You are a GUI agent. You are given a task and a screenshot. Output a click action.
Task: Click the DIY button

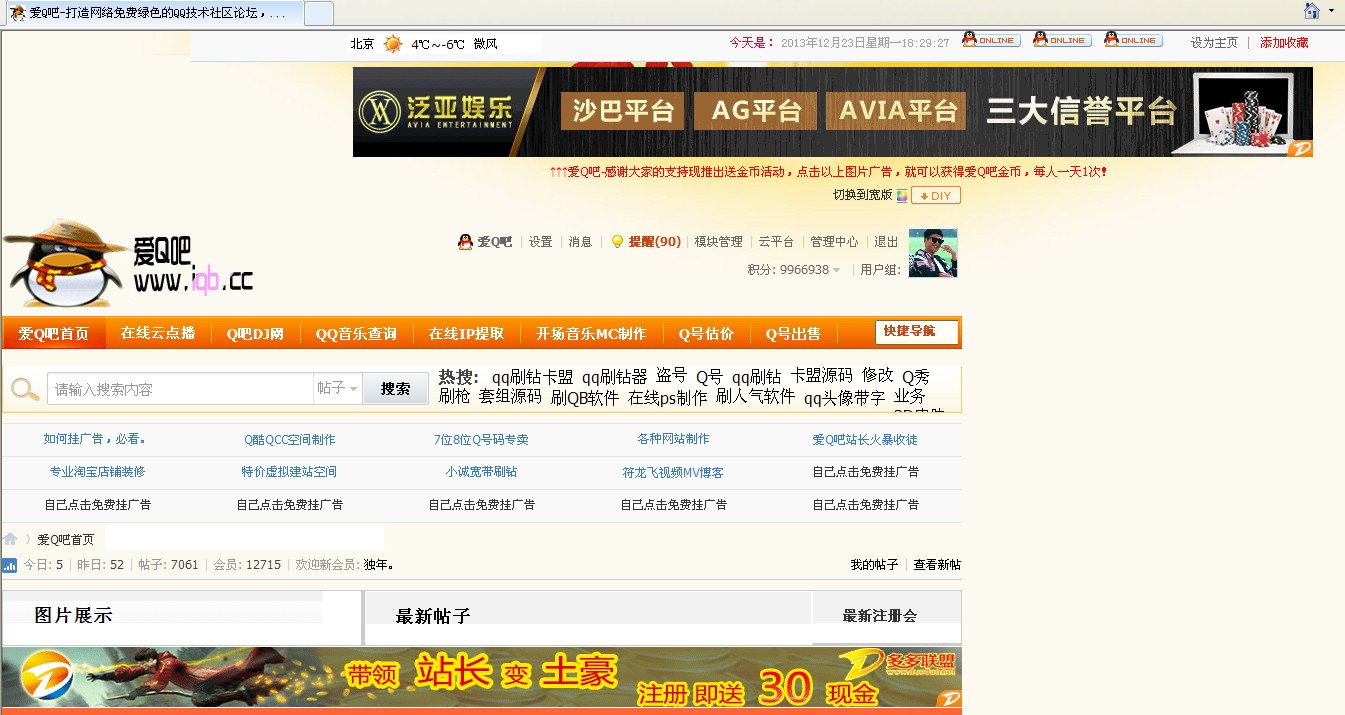936,196
